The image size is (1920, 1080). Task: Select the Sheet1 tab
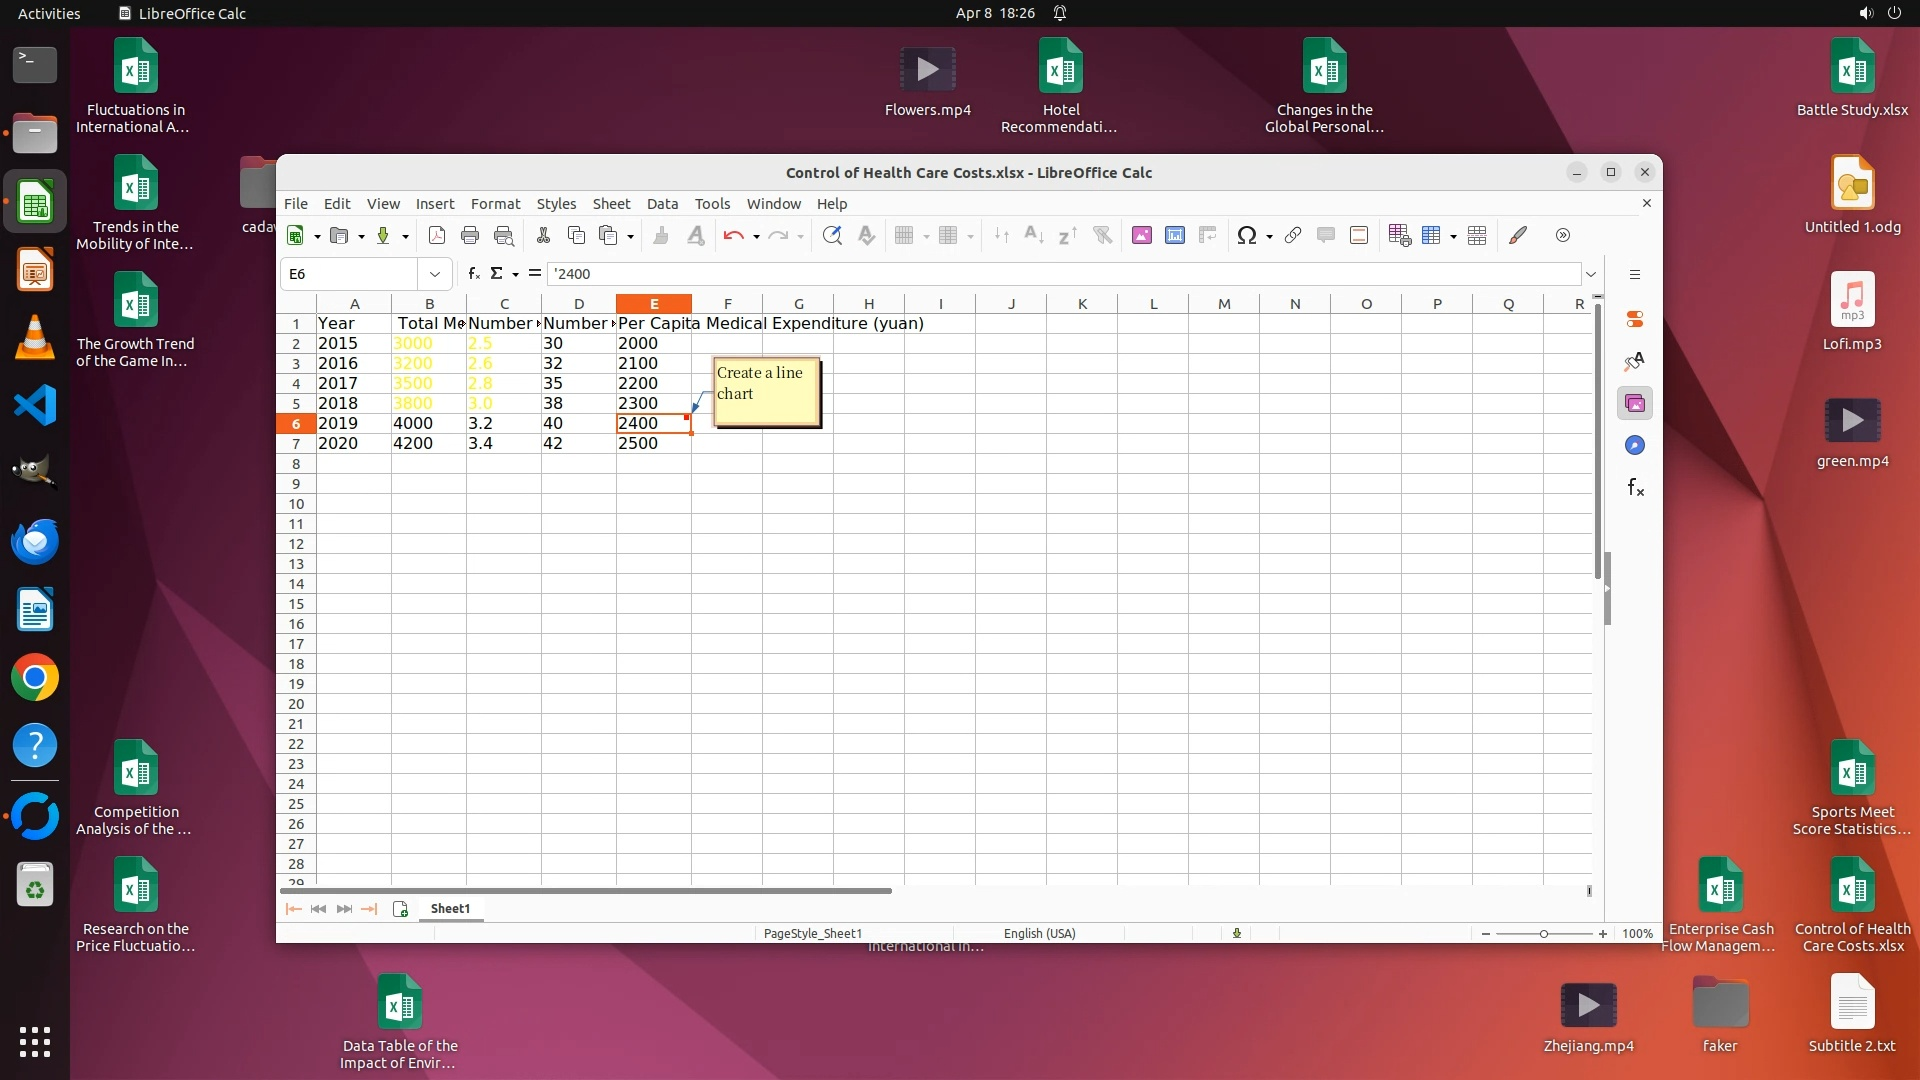click(x=450, y=909)
